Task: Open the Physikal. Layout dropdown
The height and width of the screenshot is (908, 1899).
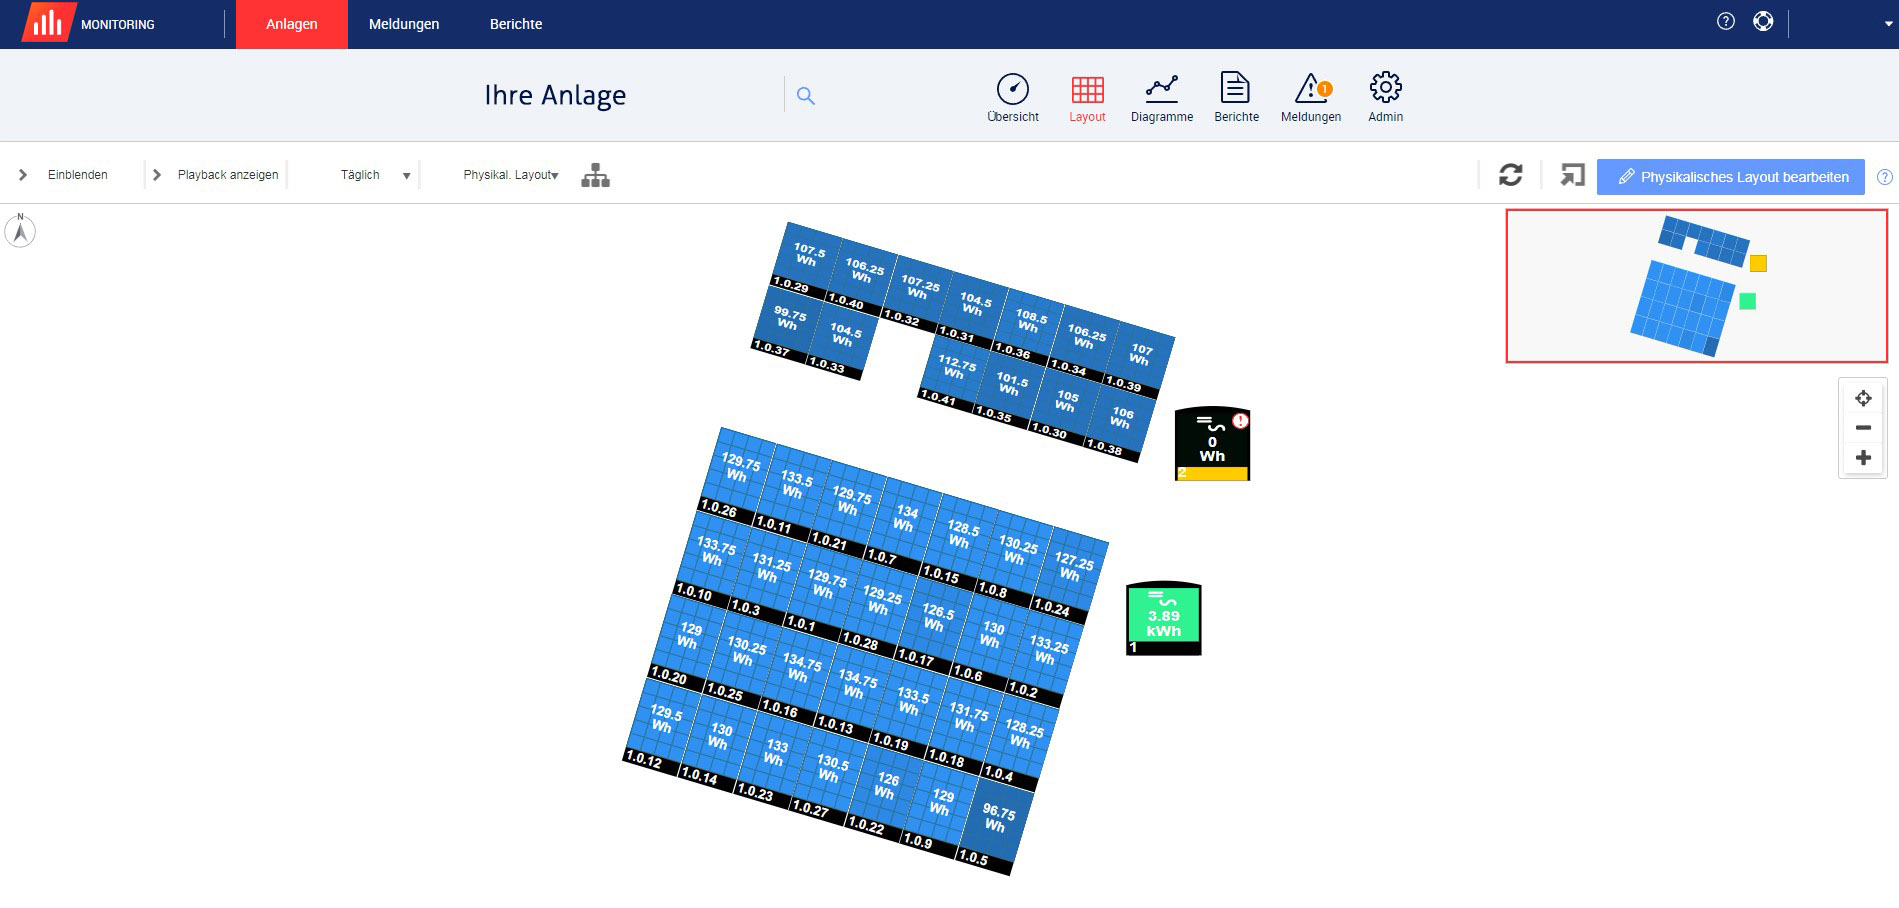Action: [x=510, y=175]
